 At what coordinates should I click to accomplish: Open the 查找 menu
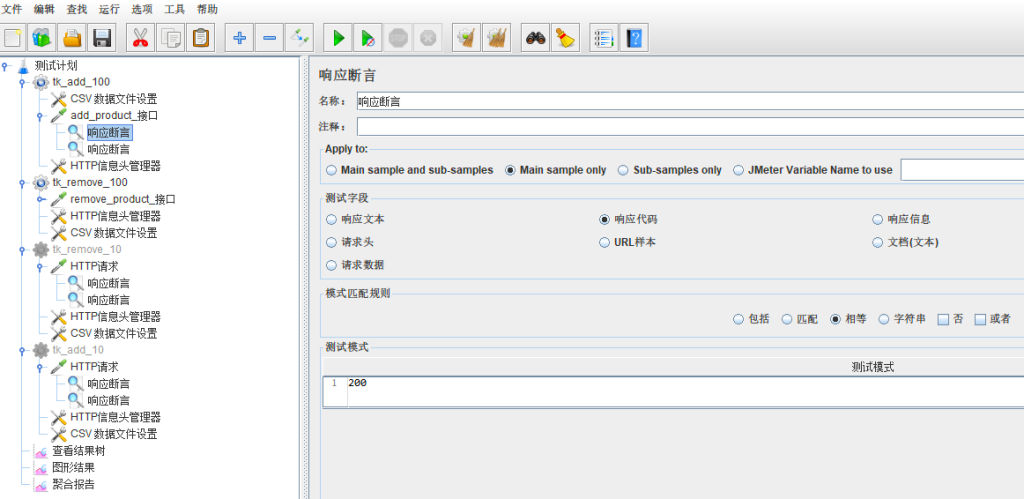tap(77, 9)
